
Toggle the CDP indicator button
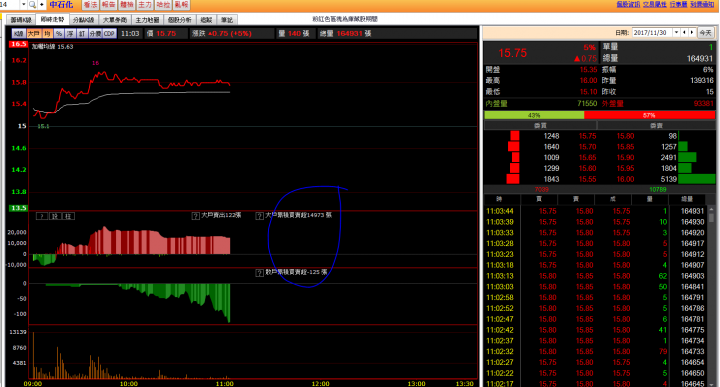(x=109, y=34)
